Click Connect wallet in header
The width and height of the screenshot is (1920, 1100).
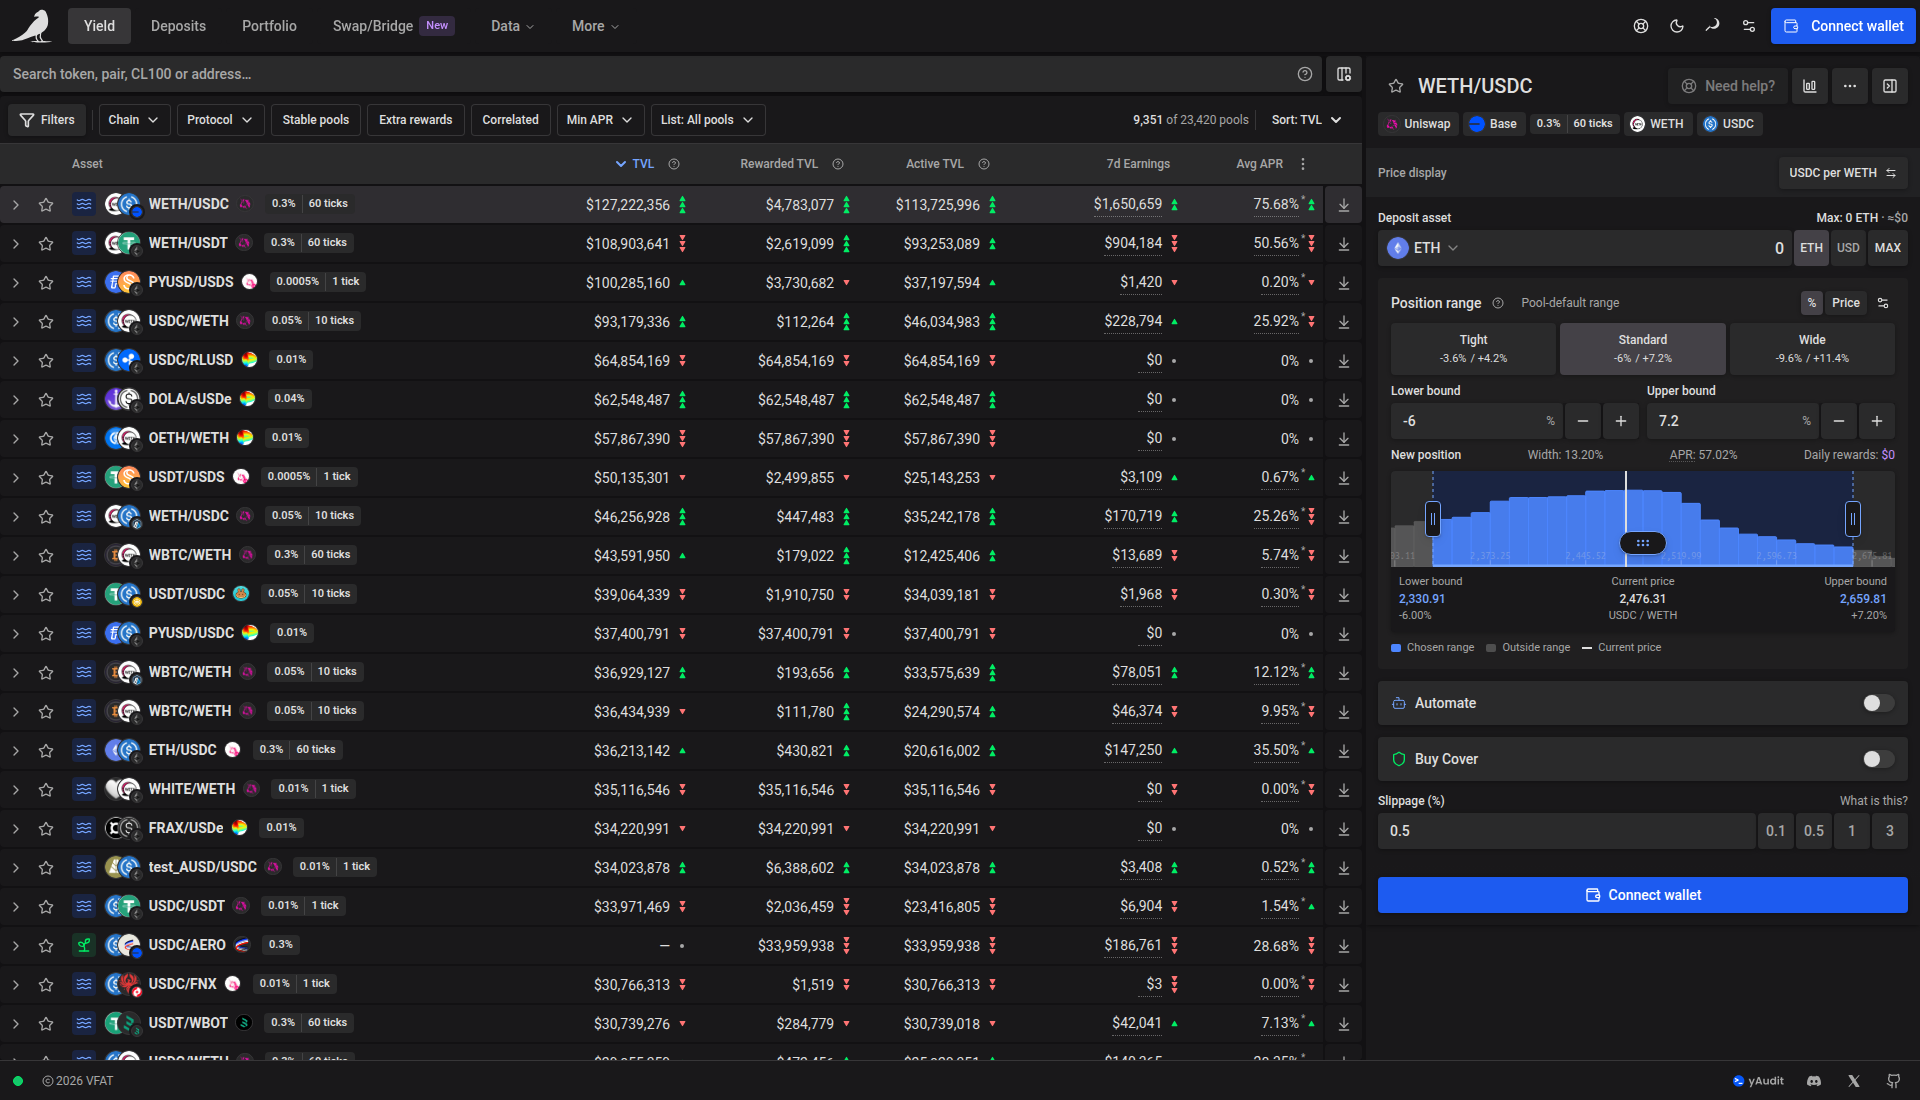coord(1843,26)
